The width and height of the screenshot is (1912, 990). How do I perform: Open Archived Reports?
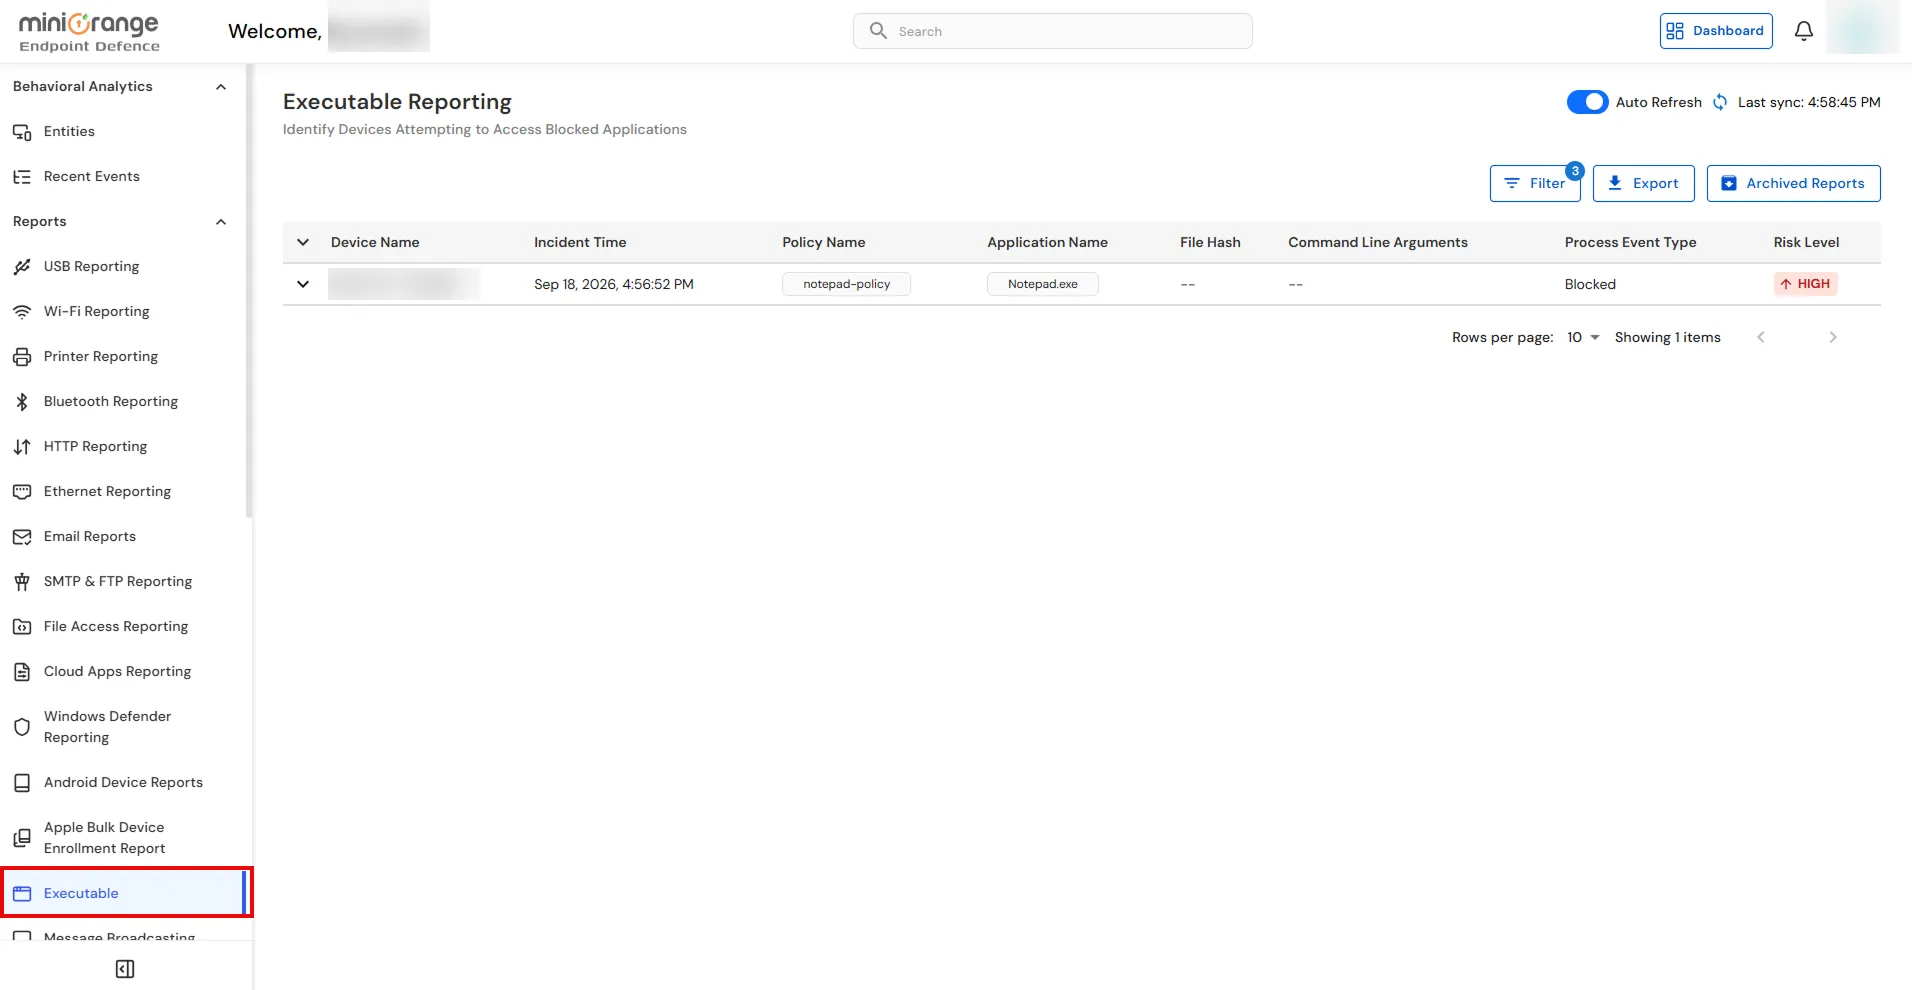coord(1793,183)
